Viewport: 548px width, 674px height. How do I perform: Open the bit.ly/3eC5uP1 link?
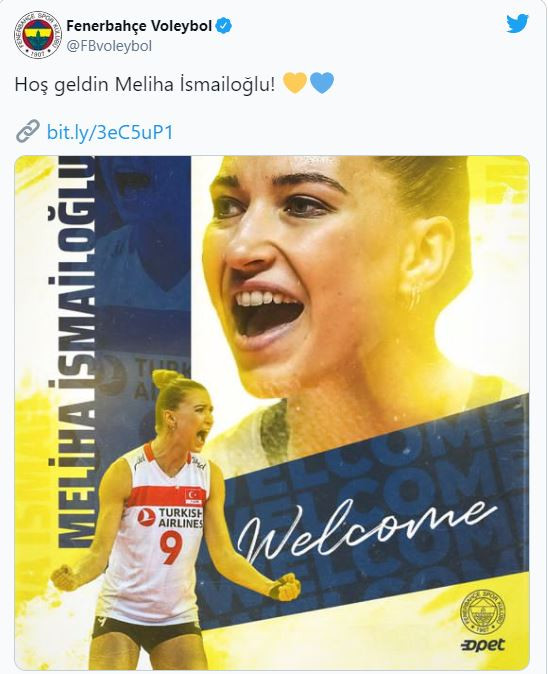coord(110,132)
